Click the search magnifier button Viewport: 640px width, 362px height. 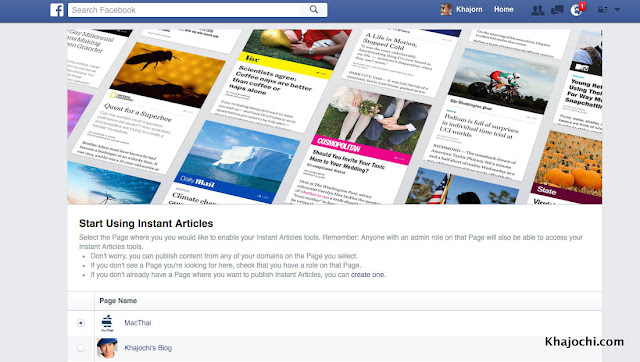(x=313, y=9)
